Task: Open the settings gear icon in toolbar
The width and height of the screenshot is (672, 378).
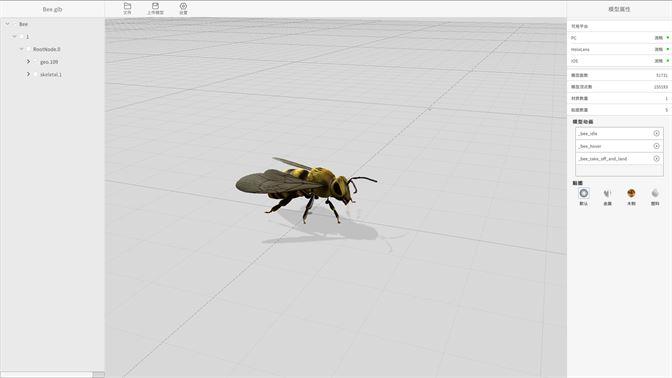Action: 183,6
